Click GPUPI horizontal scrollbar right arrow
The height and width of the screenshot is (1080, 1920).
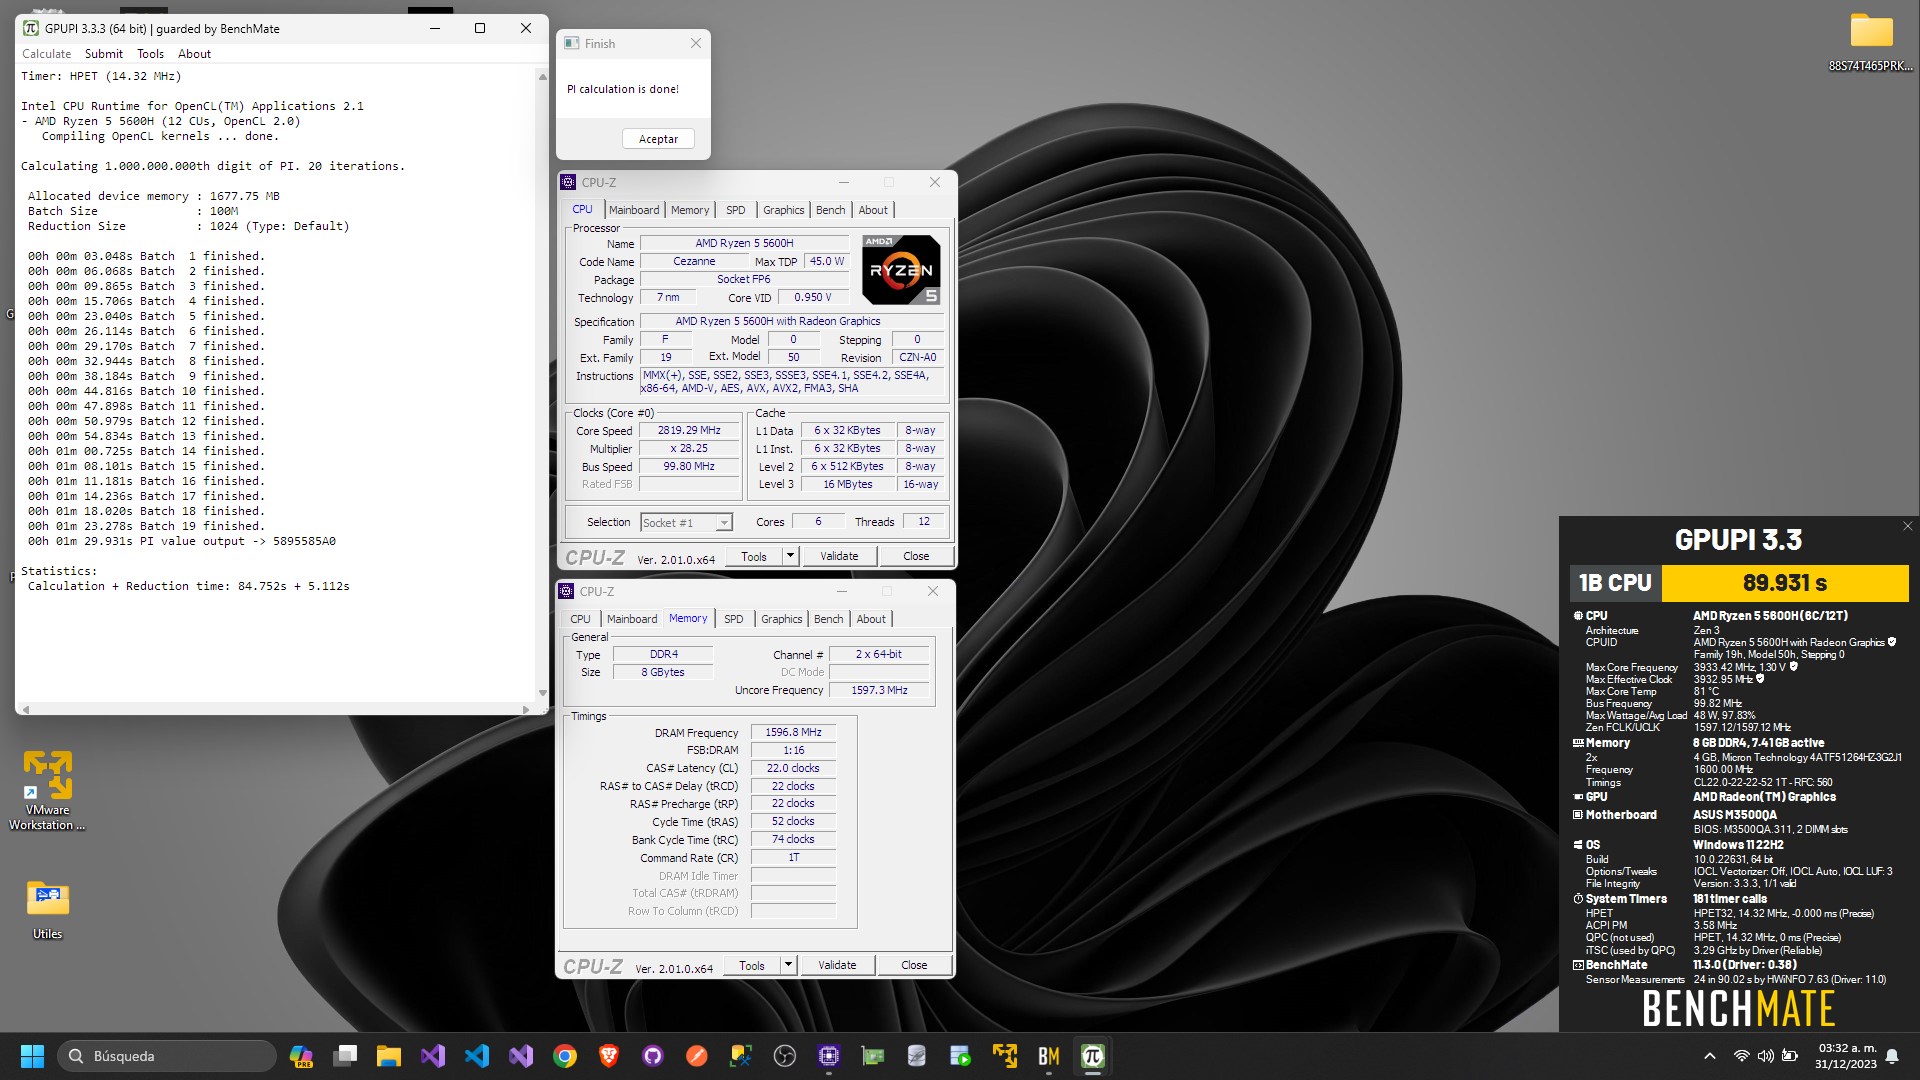coord(526,709)
